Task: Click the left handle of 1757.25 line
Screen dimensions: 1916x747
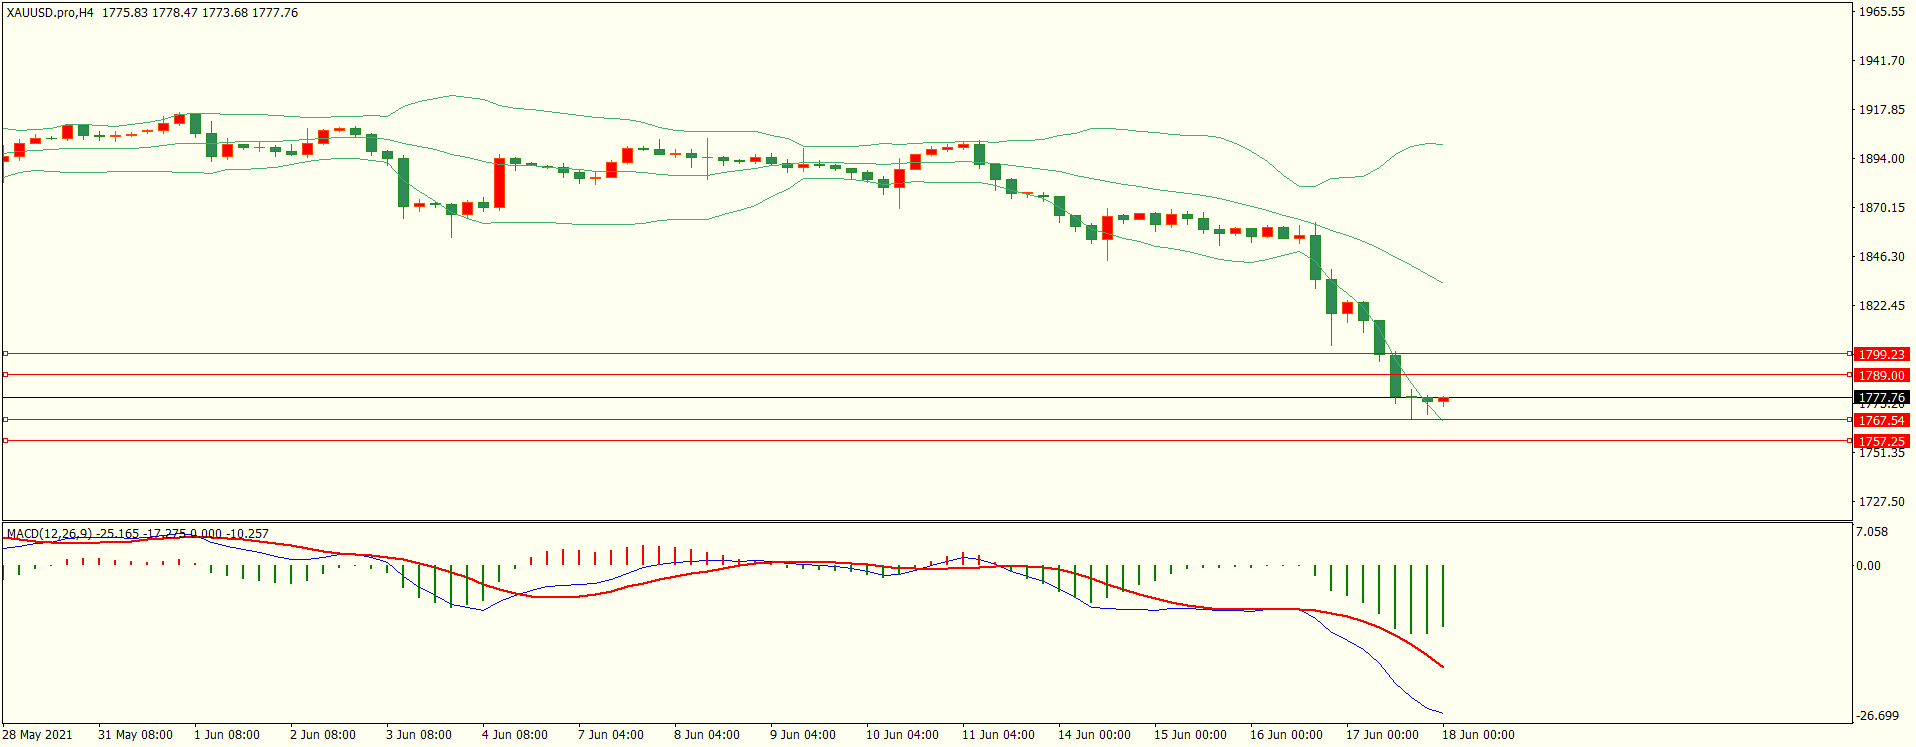Action: click(5, 441)
